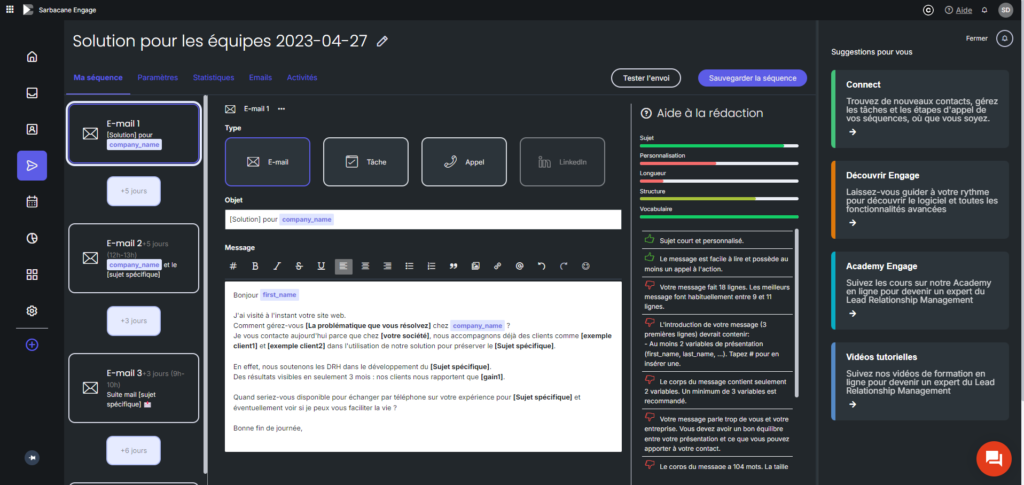Edit the +6 jours delay

pos(133,450)
